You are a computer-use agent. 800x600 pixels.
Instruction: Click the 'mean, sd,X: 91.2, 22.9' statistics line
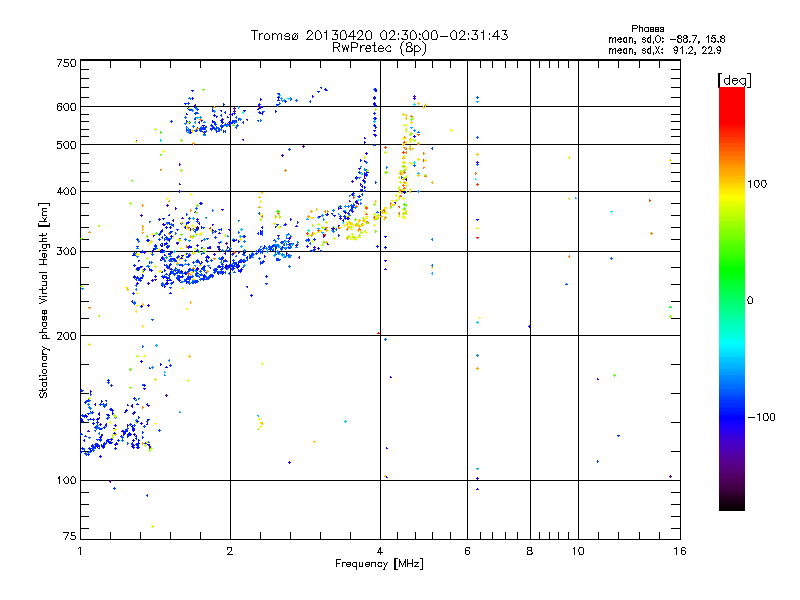664,50
